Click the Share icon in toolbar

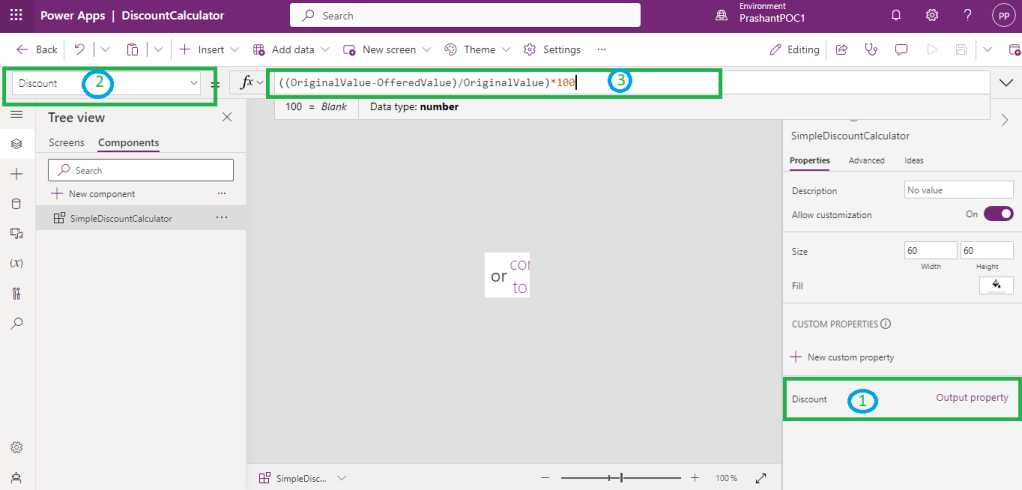[x=841, y=49]
